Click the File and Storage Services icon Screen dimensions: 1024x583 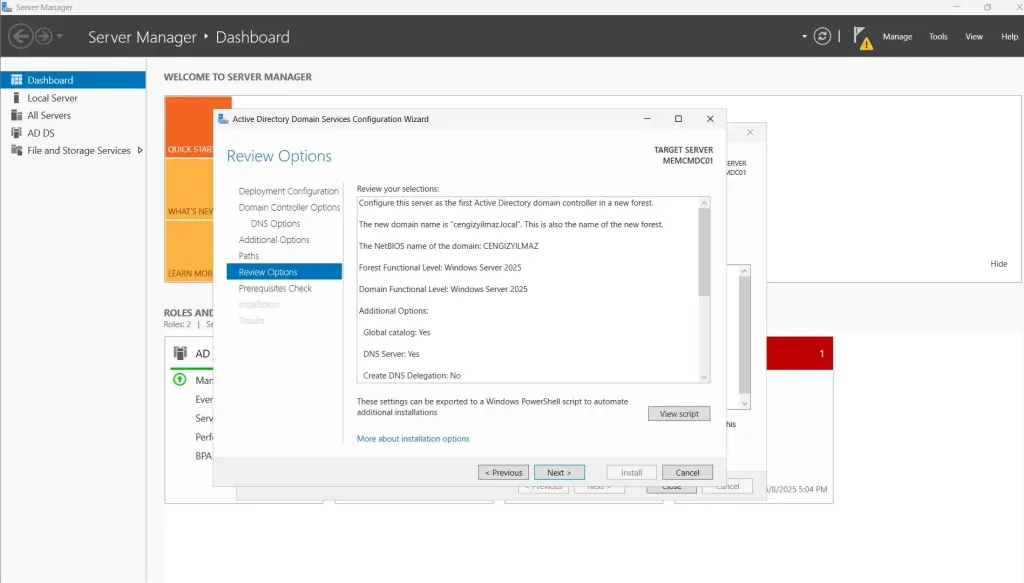(x=16, y=151)
